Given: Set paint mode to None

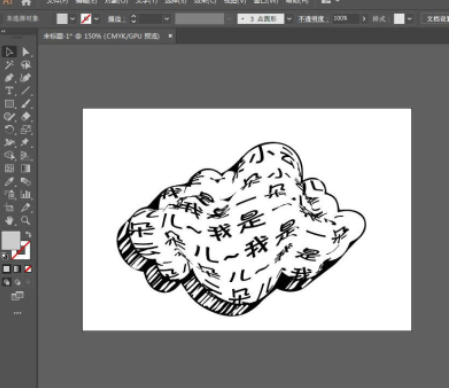Looking at the screenshot, I should tap(28, 269).
